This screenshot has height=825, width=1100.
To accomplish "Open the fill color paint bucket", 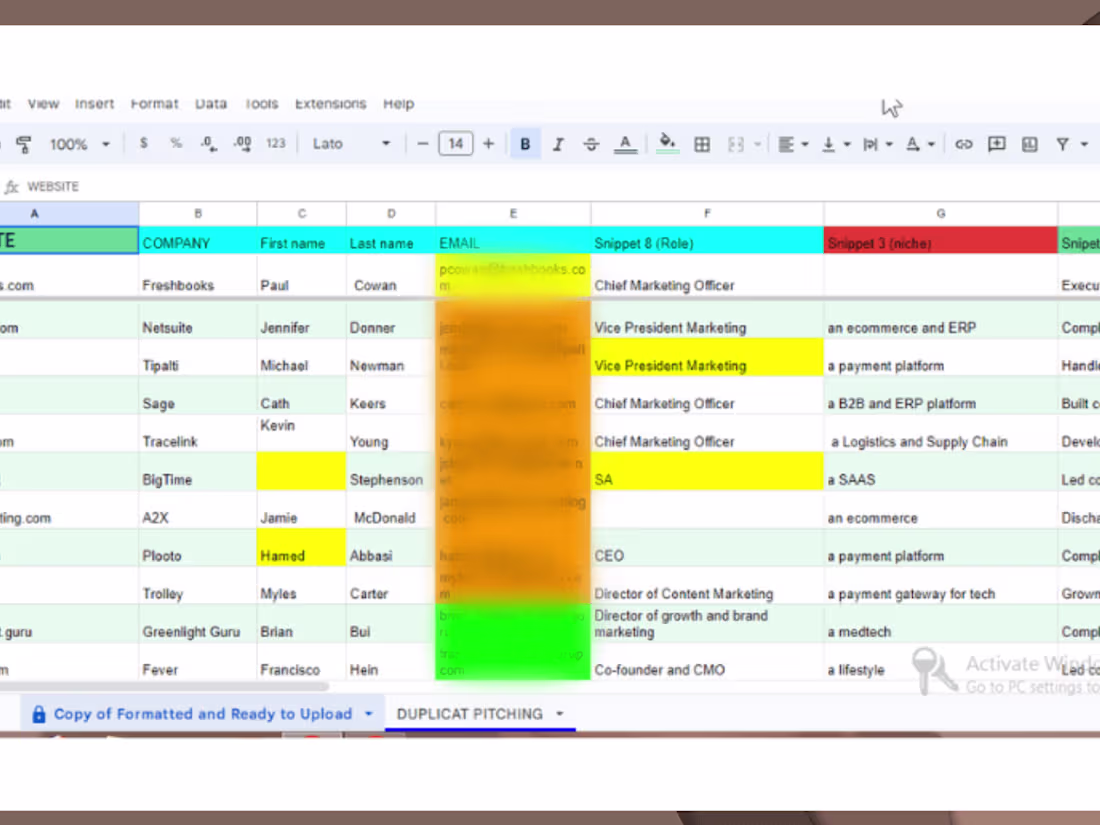I will click(x=667, y=143).
